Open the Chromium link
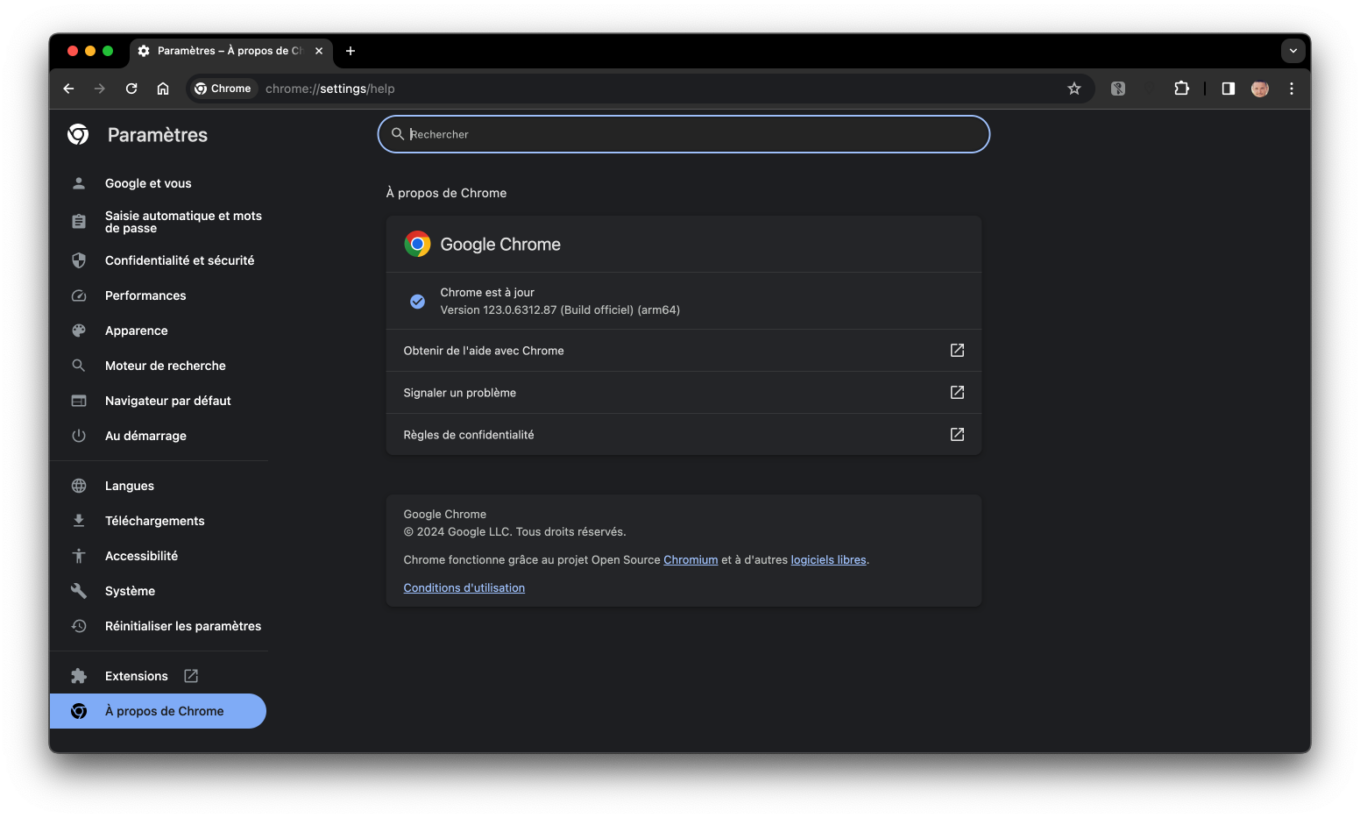This screenshot has width=1360, height=818. click(691, 560)
